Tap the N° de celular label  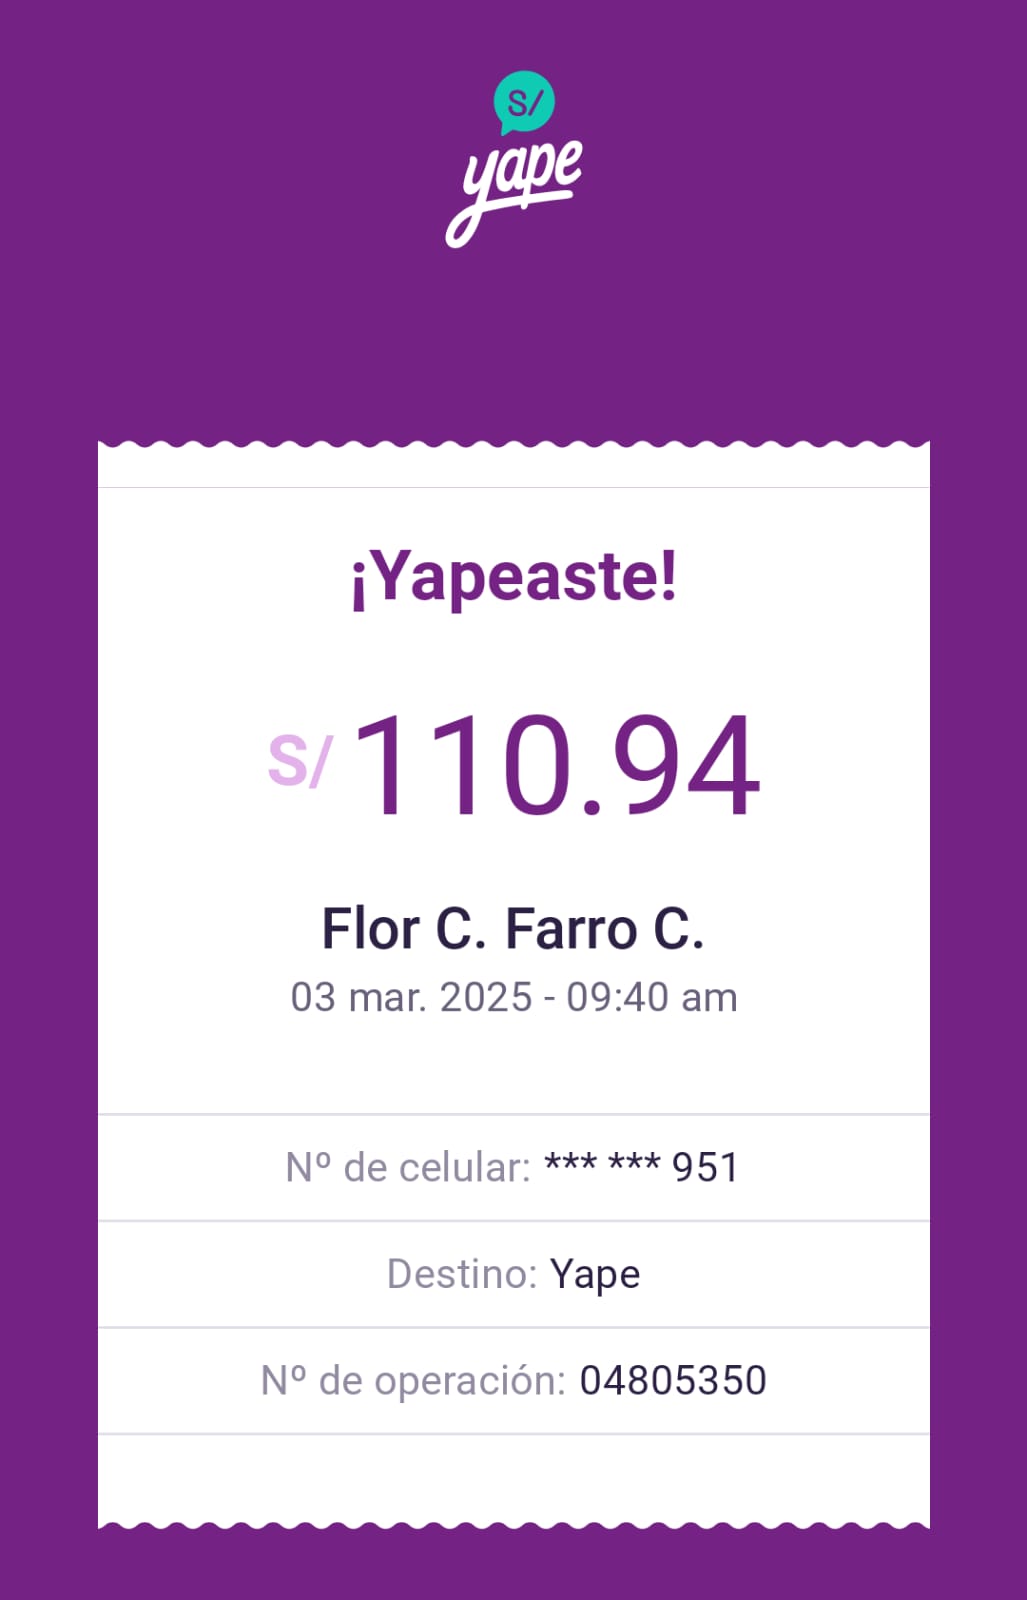[x=407, y=1168]
